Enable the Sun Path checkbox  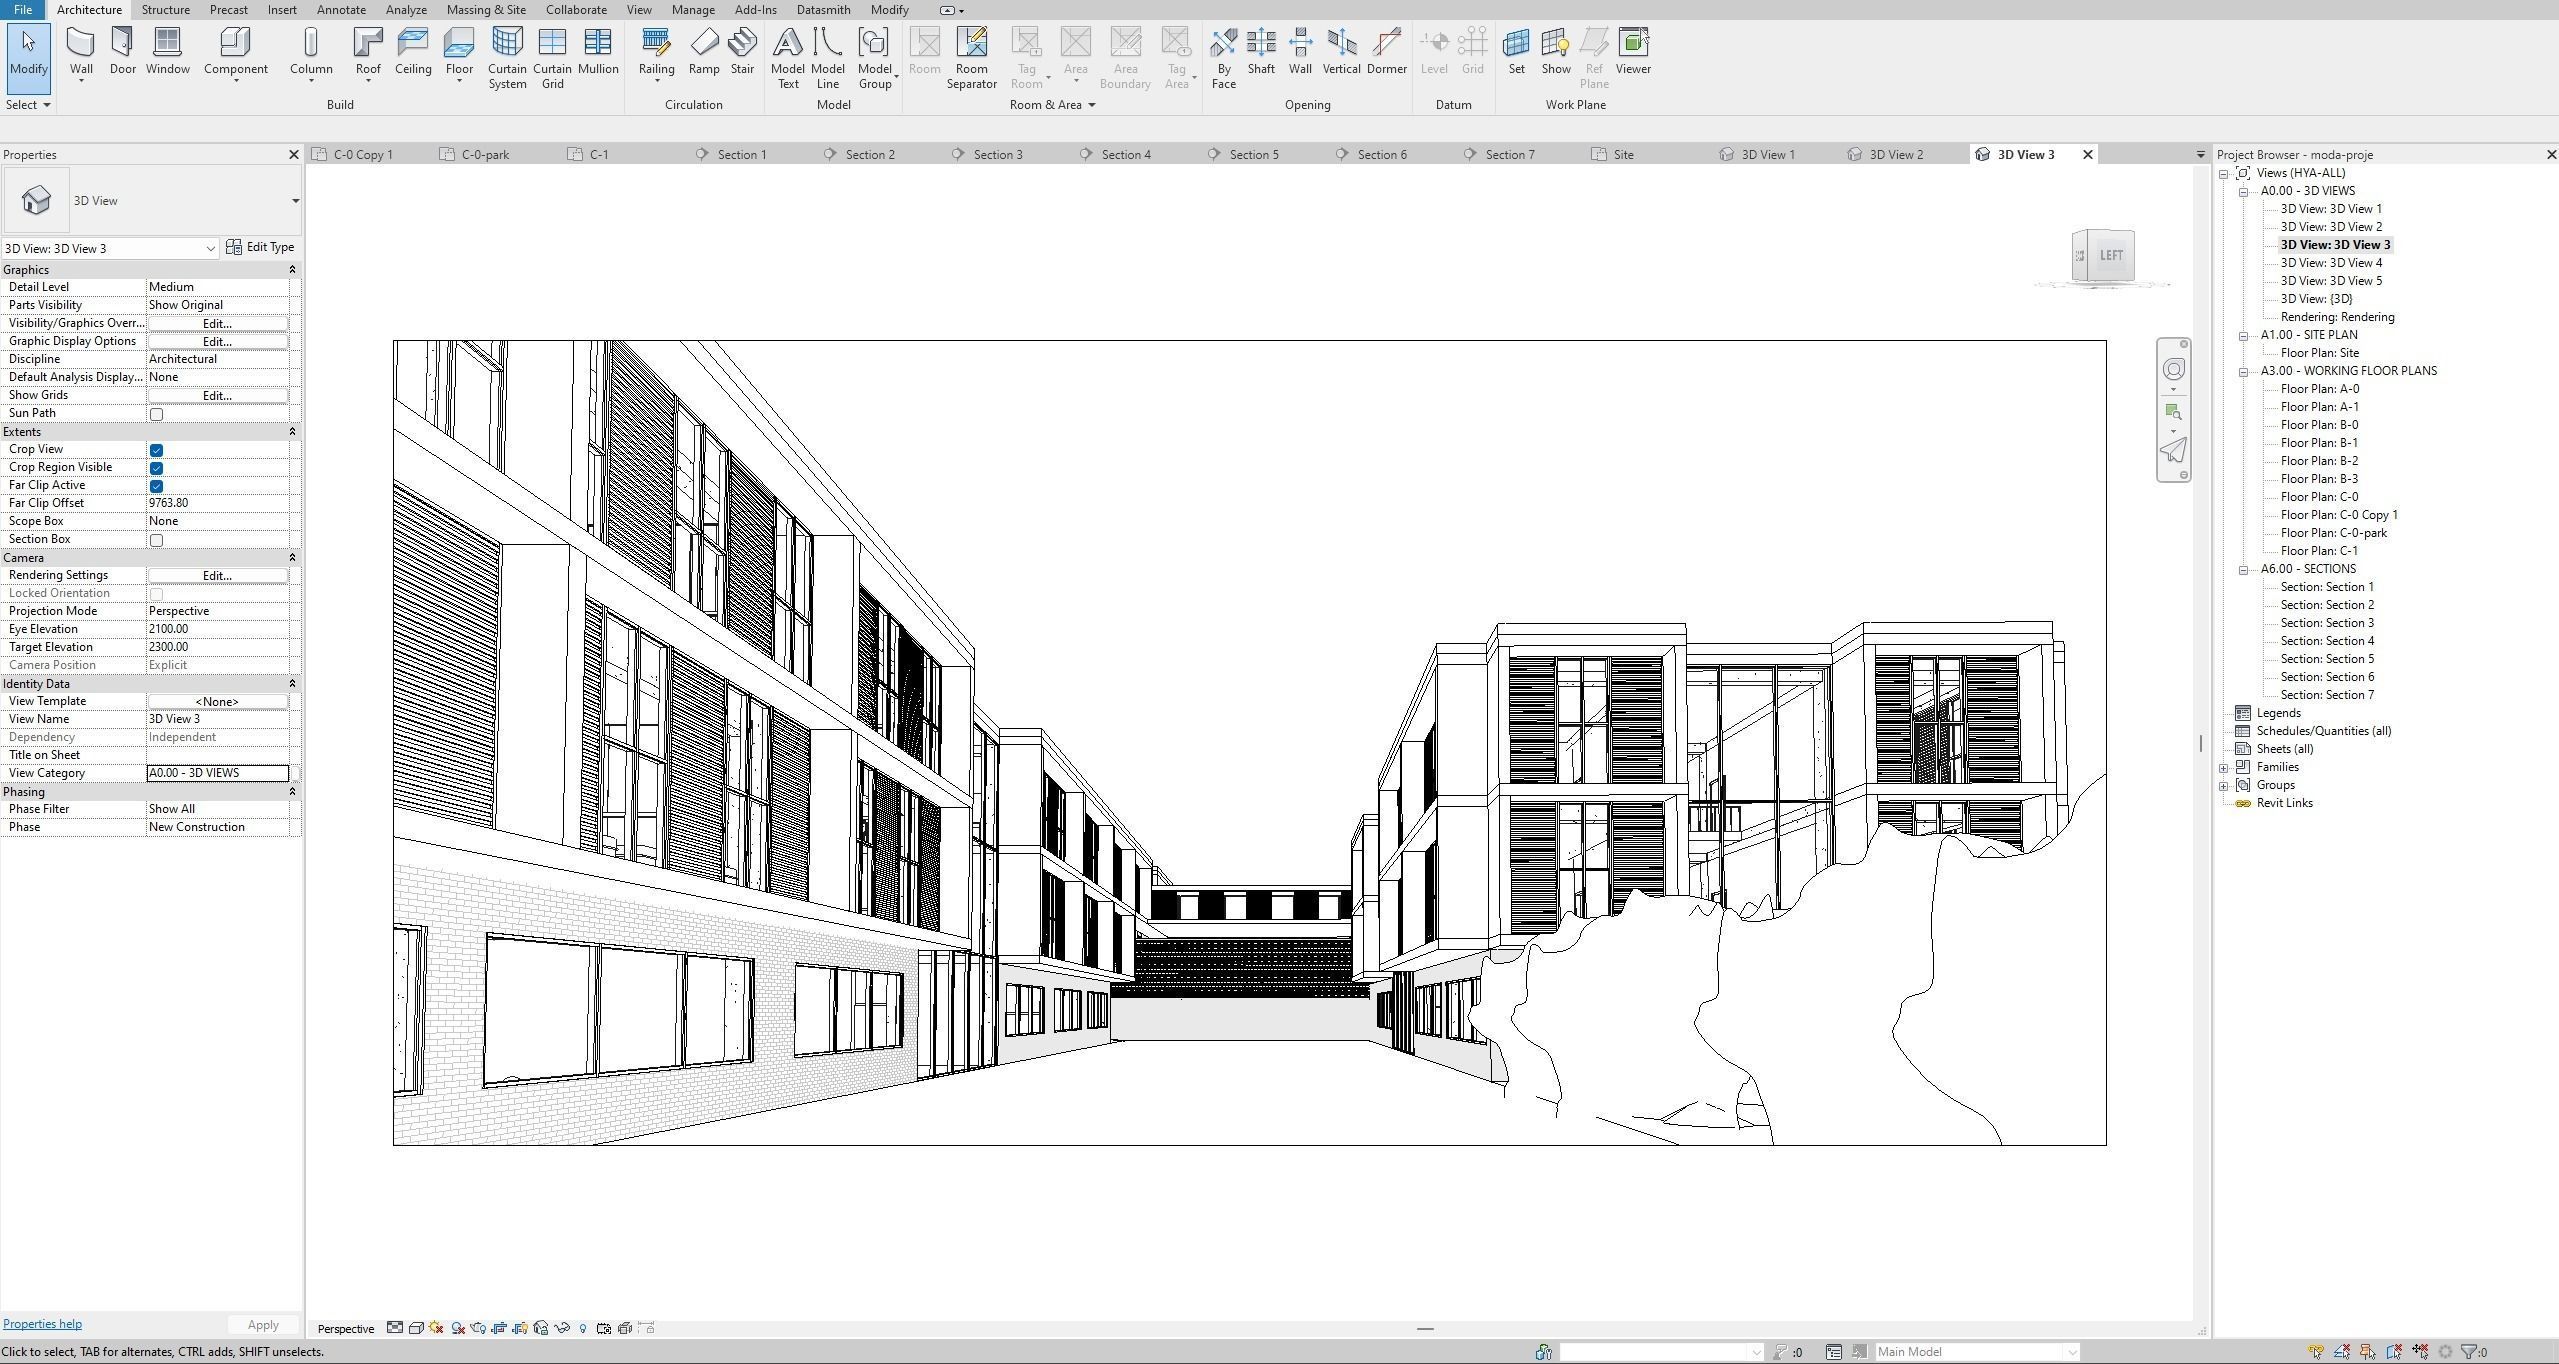[x=156, y=414]
